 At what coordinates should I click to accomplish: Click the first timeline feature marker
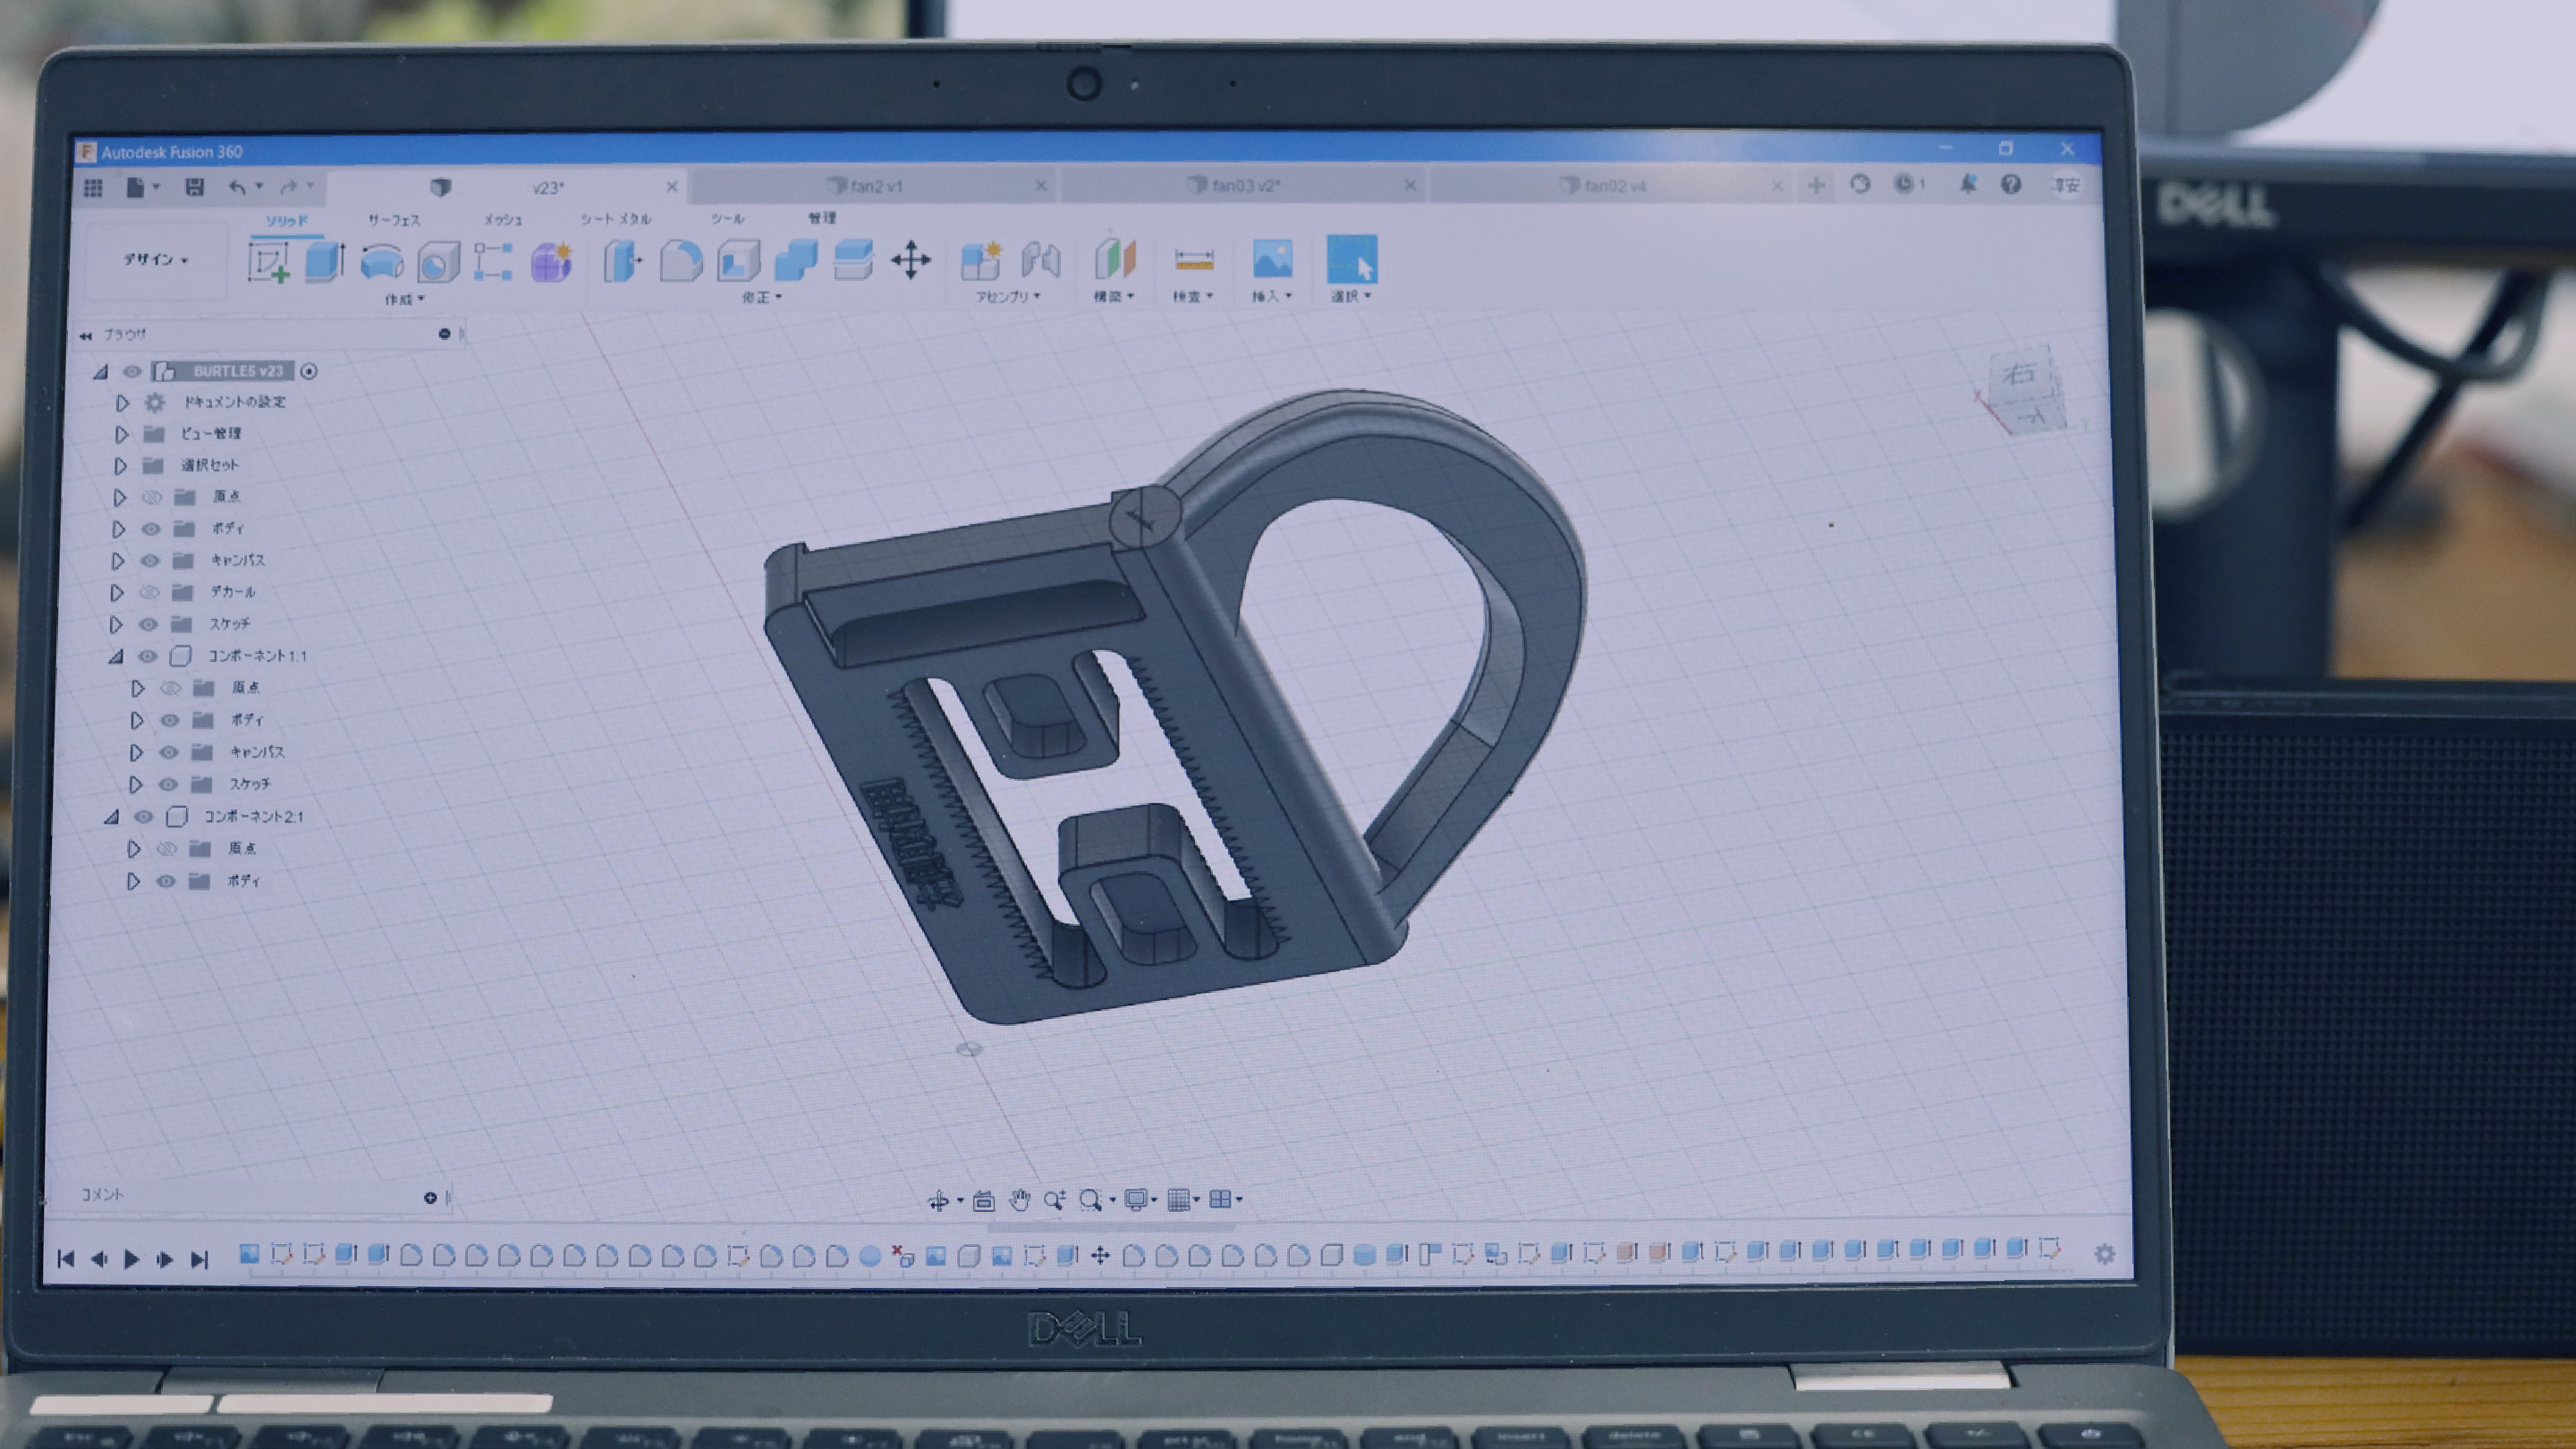click(x=249, y=1254)
